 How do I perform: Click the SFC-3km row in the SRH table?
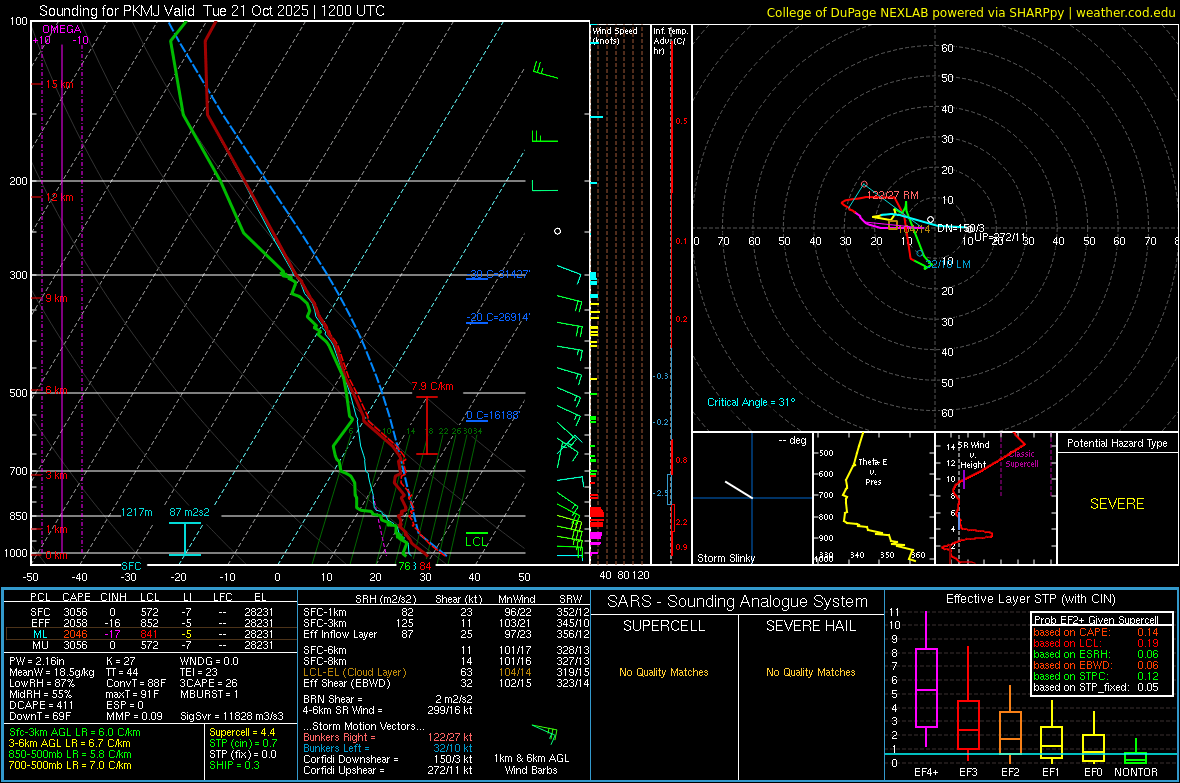[x=447, y=623]
